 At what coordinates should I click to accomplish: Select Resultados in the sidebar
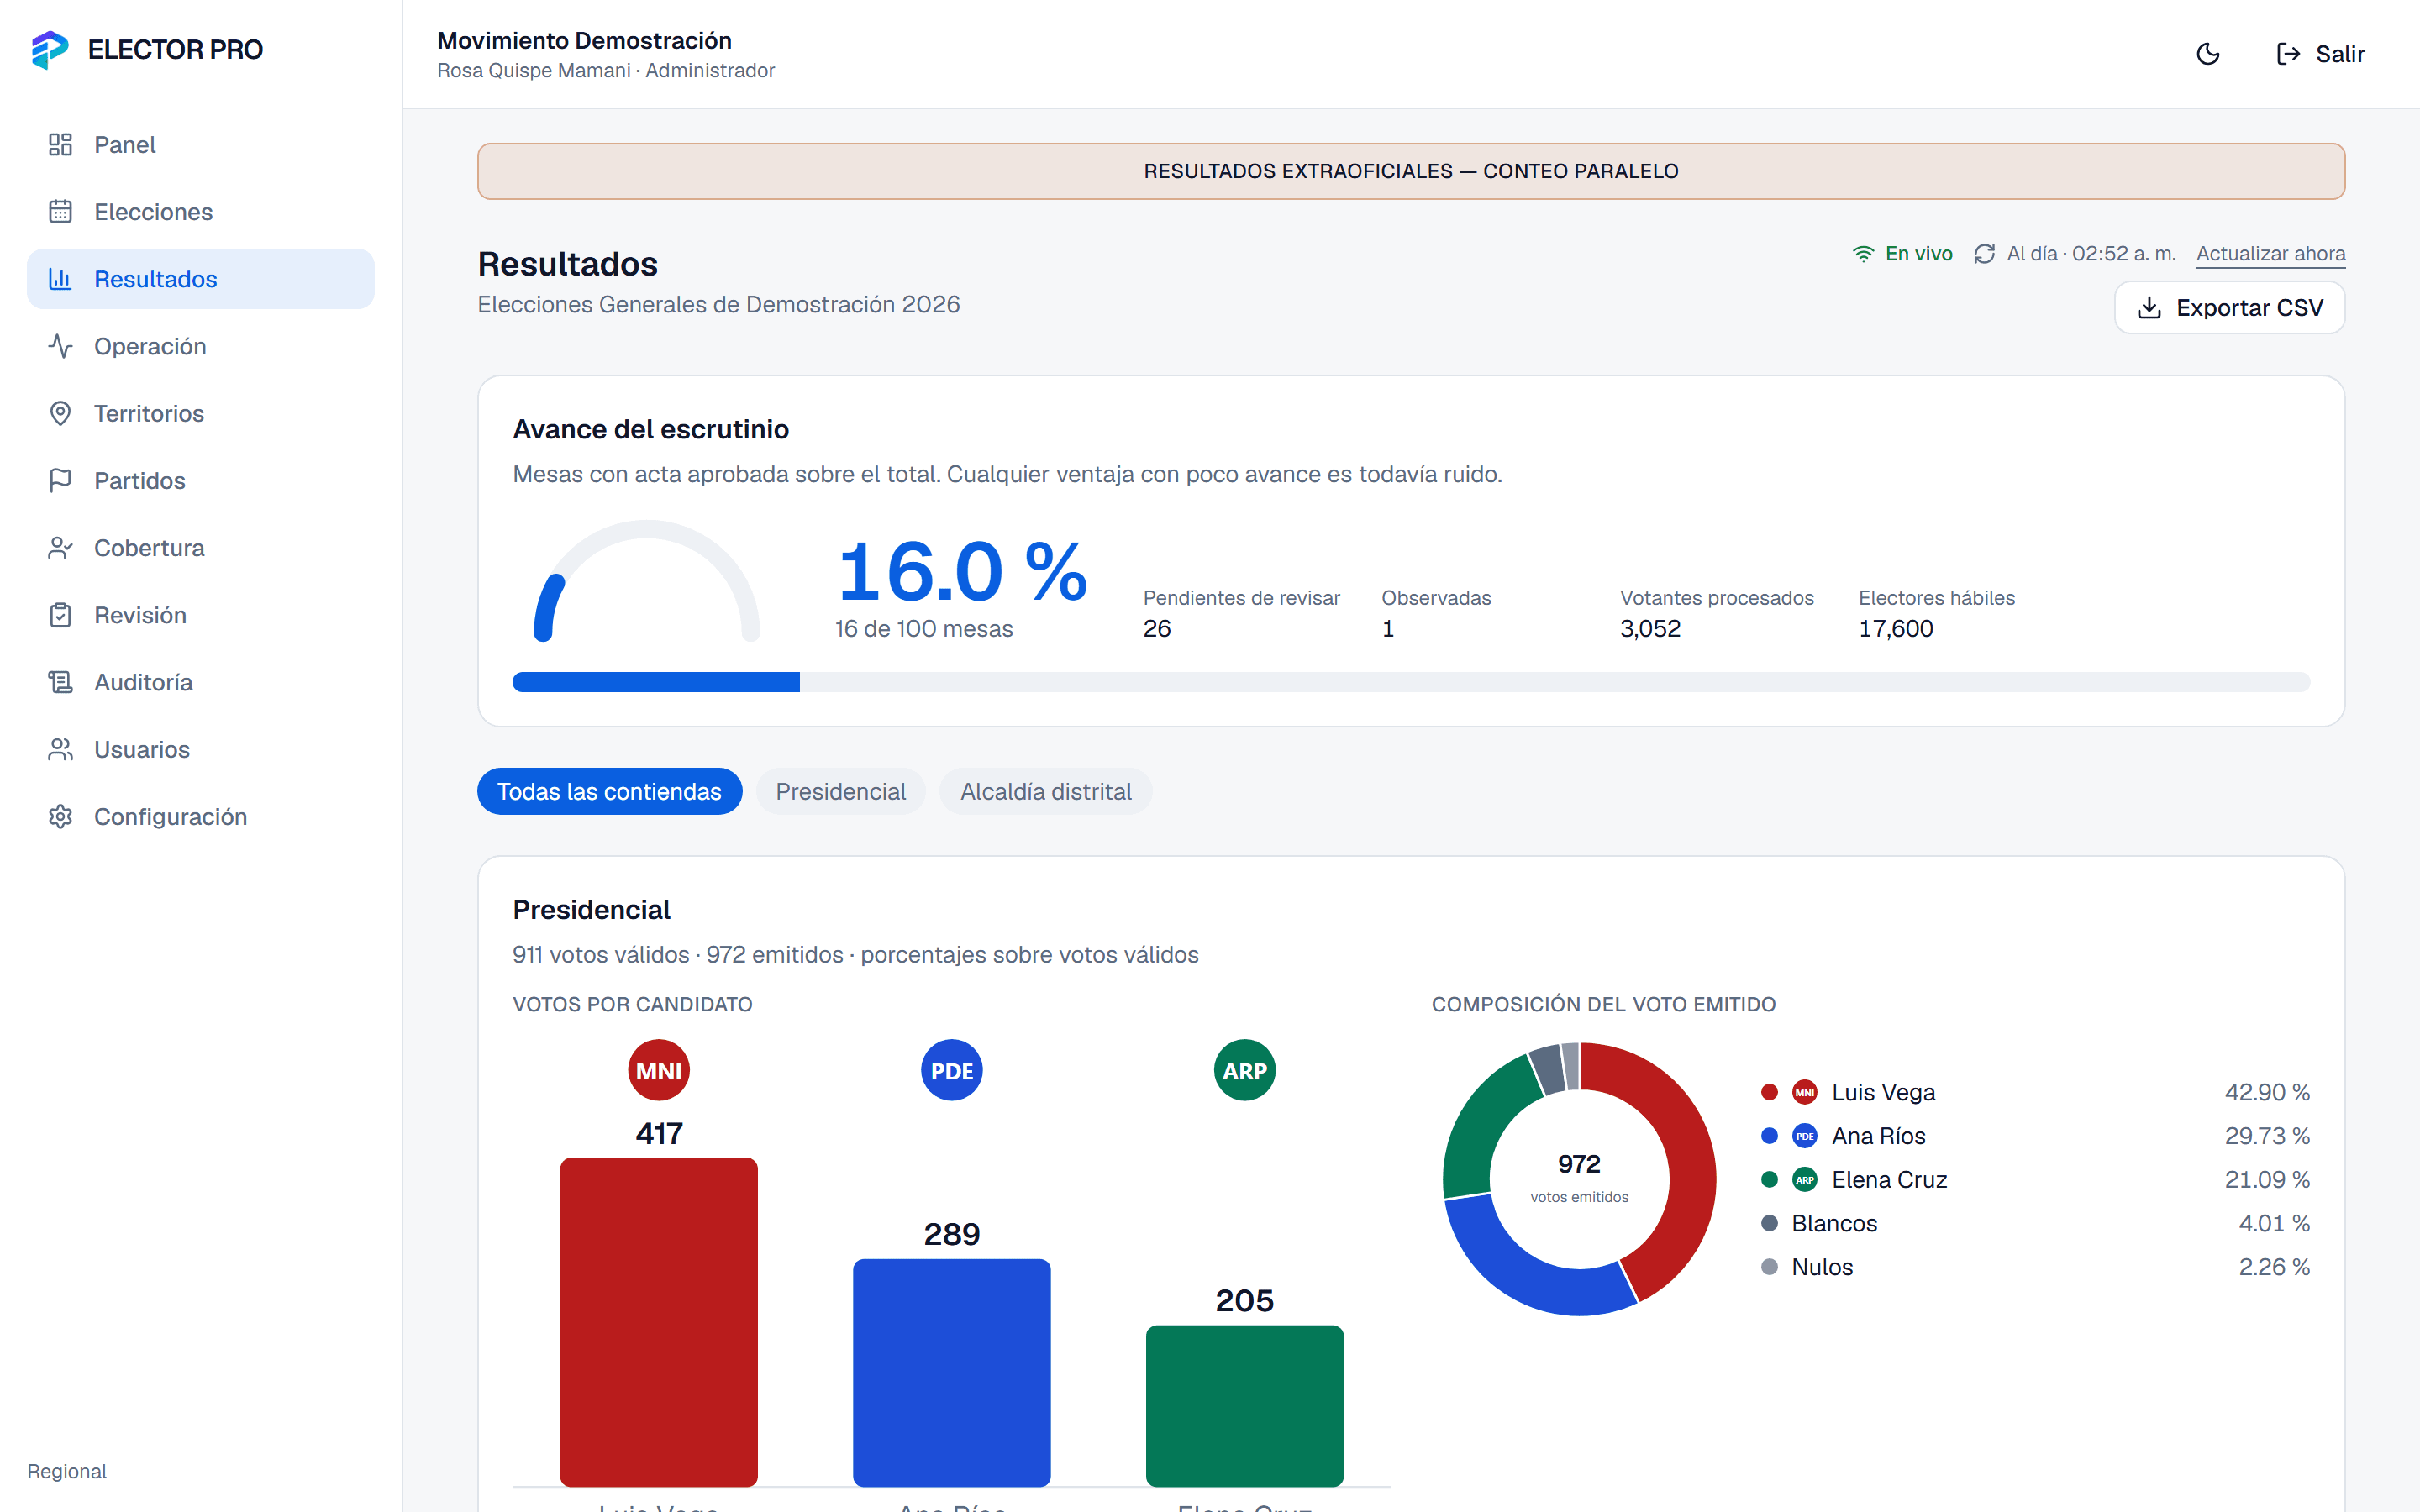pos(200,279)
